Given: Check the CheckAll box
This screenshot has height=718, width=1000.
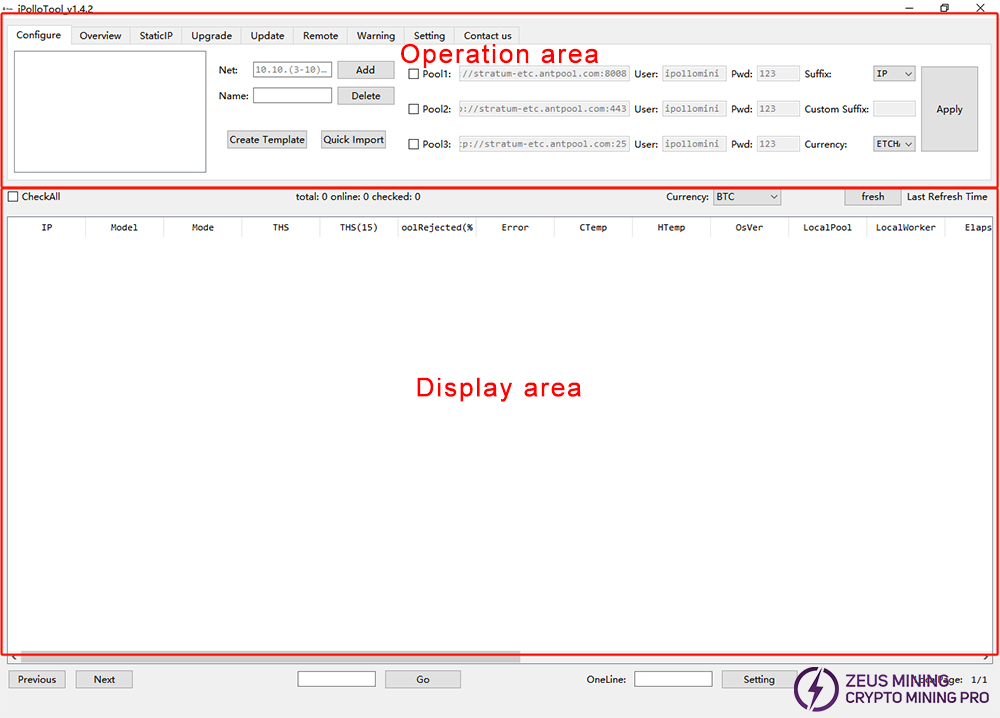Looking at the screenshot, I should pyautogui.click(x=13, y=197).
